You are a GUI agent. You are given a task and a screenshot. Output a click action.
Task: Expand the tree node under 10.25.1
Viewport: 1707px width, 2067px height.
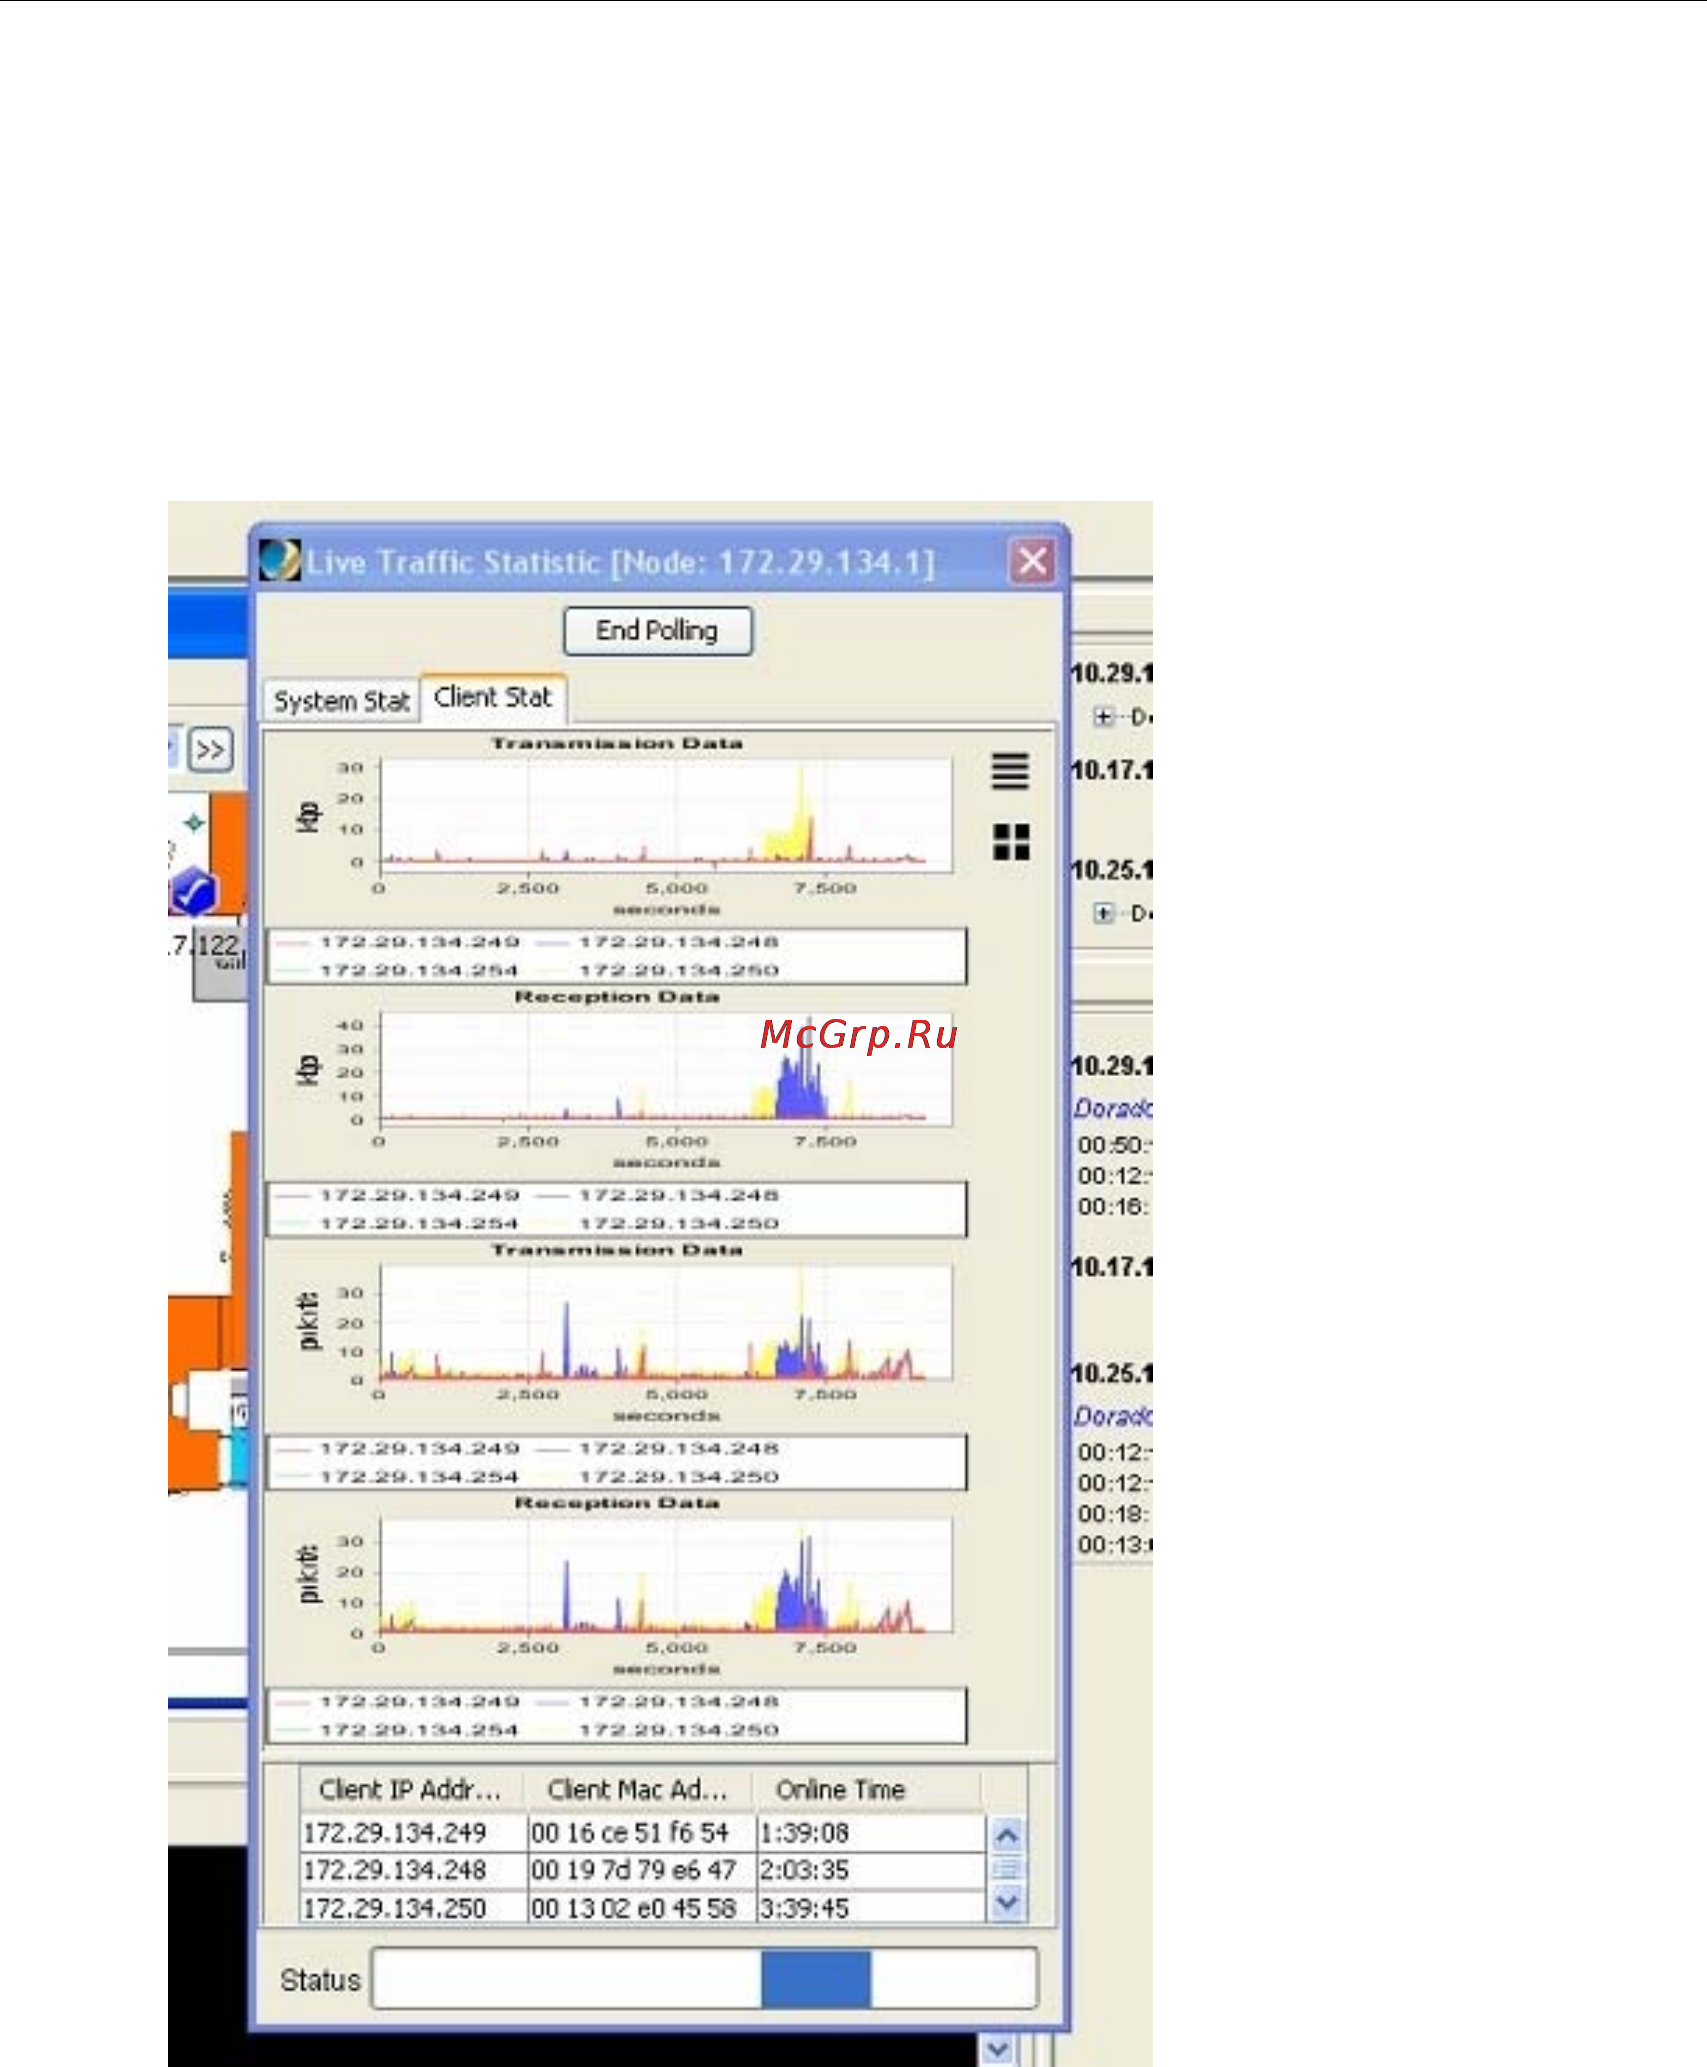(1103, 912)
